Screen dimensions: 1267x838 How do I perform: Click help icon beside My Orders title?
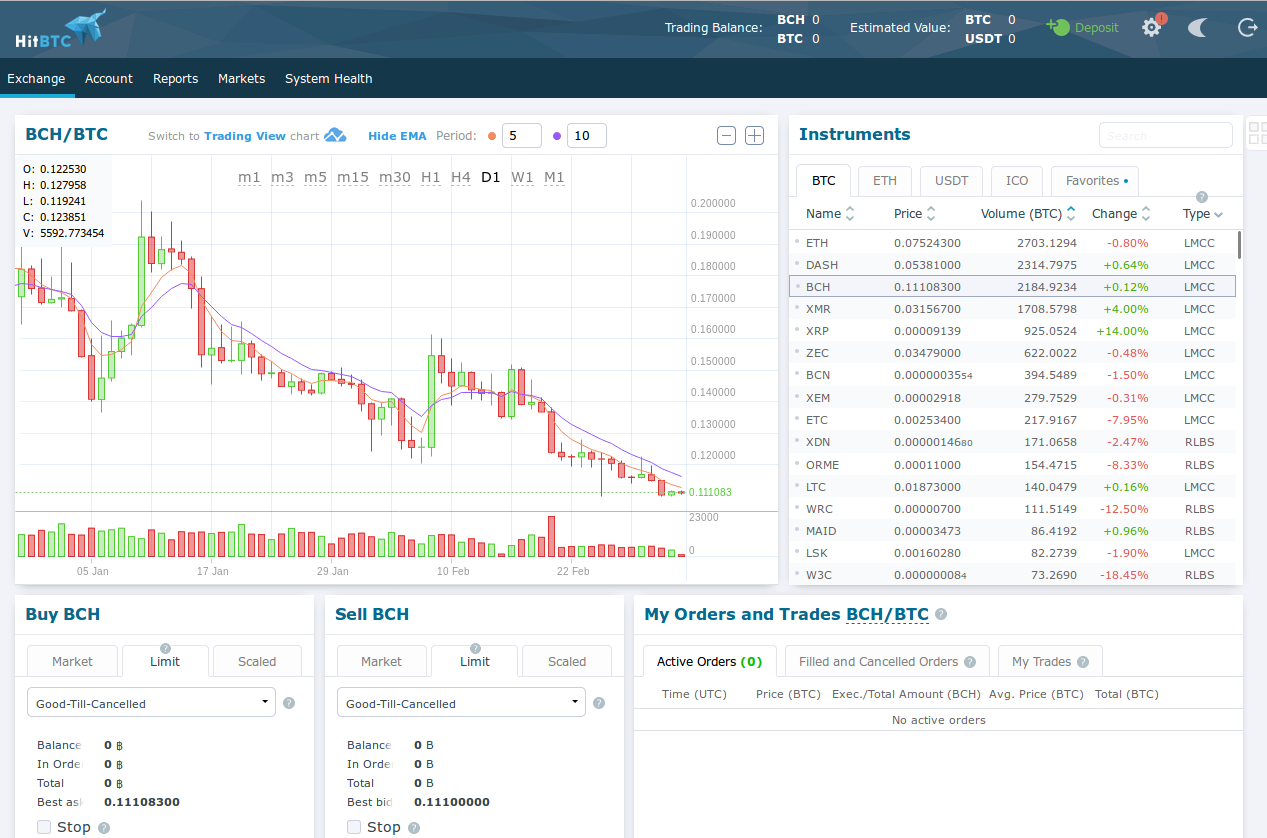point(941,615)
